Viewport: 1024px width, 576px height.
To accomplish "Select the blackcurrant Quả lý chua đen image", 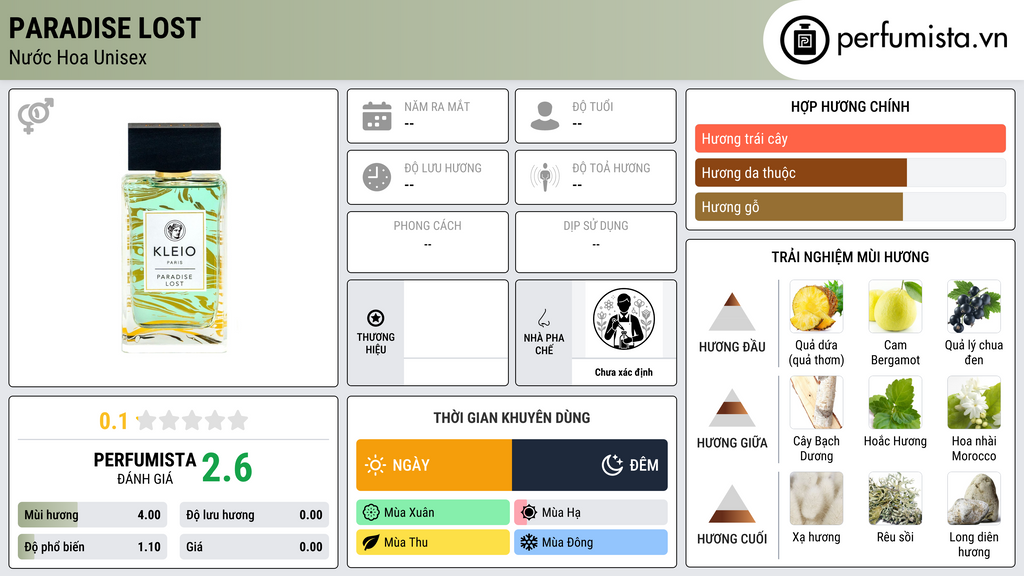I will click(974, 306).
